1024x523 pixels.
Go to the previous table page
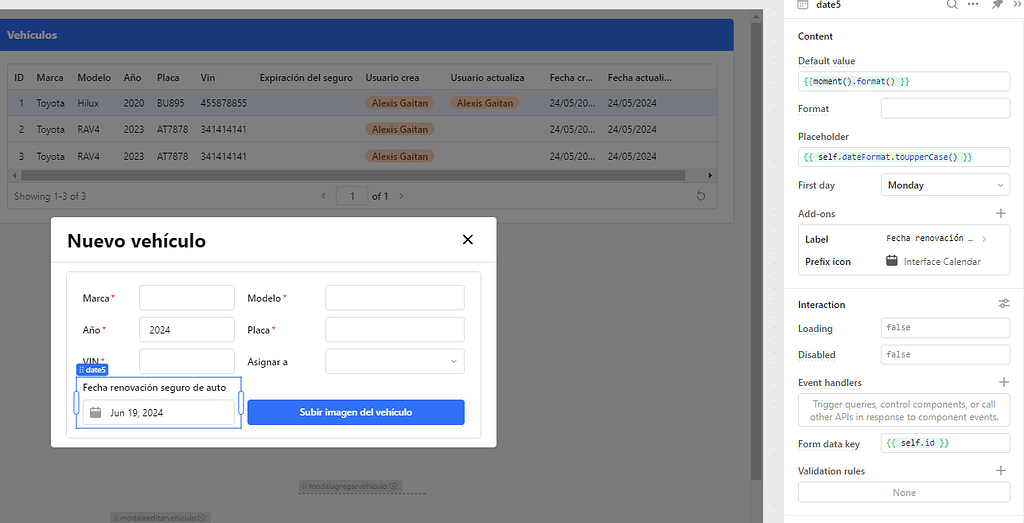[x=324, y=196]
